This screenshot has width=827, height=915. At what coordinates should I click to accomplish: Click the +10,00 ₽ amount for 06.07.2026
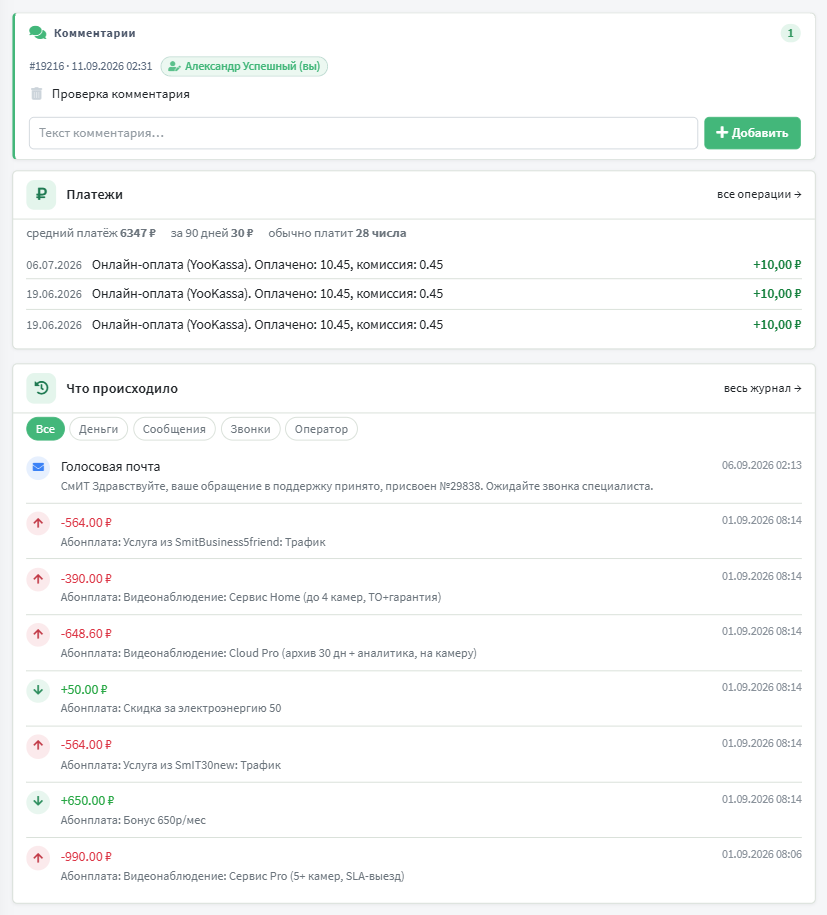(x=777, y=264)
